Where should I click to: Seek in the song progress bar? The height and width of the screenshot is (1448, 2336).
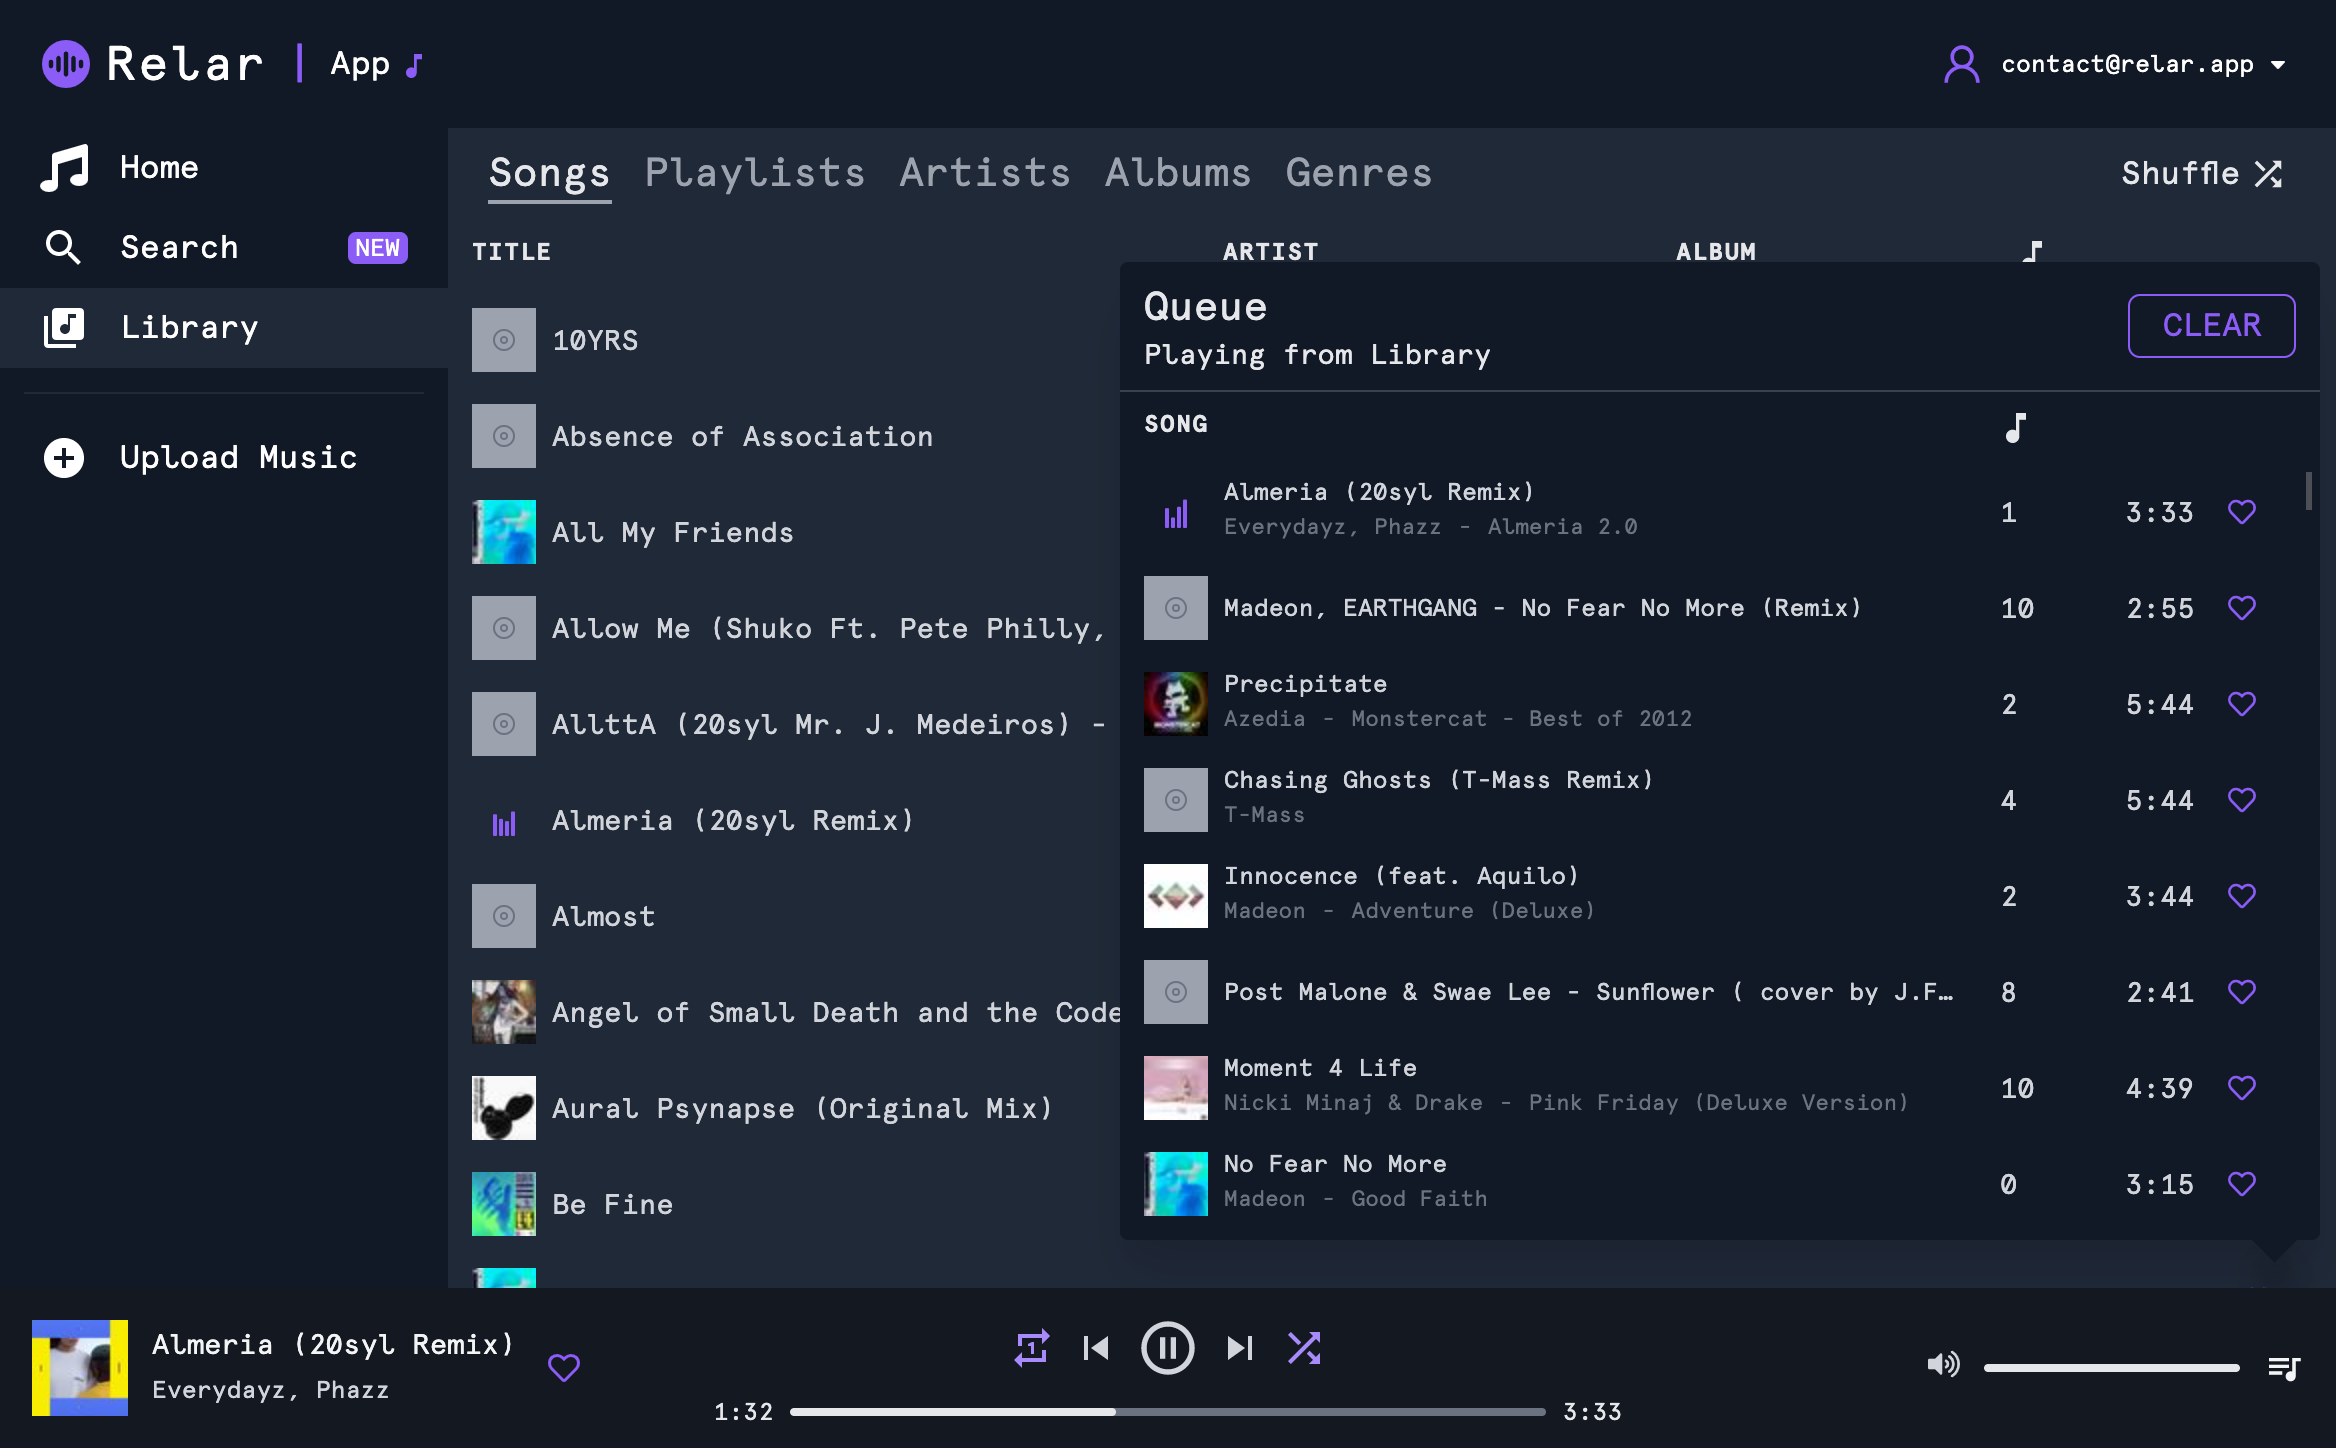[1167, 1412]
